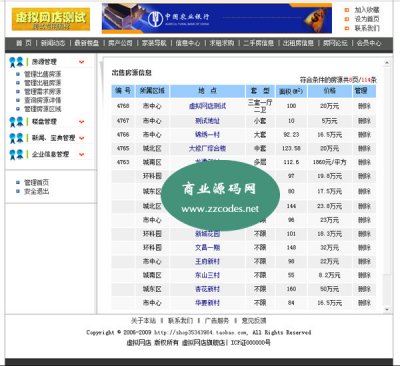This screenshot has height=366, width=400.
Task: Expand the 企业信息管理 section arrow
Action: click(x=81, y=154)
